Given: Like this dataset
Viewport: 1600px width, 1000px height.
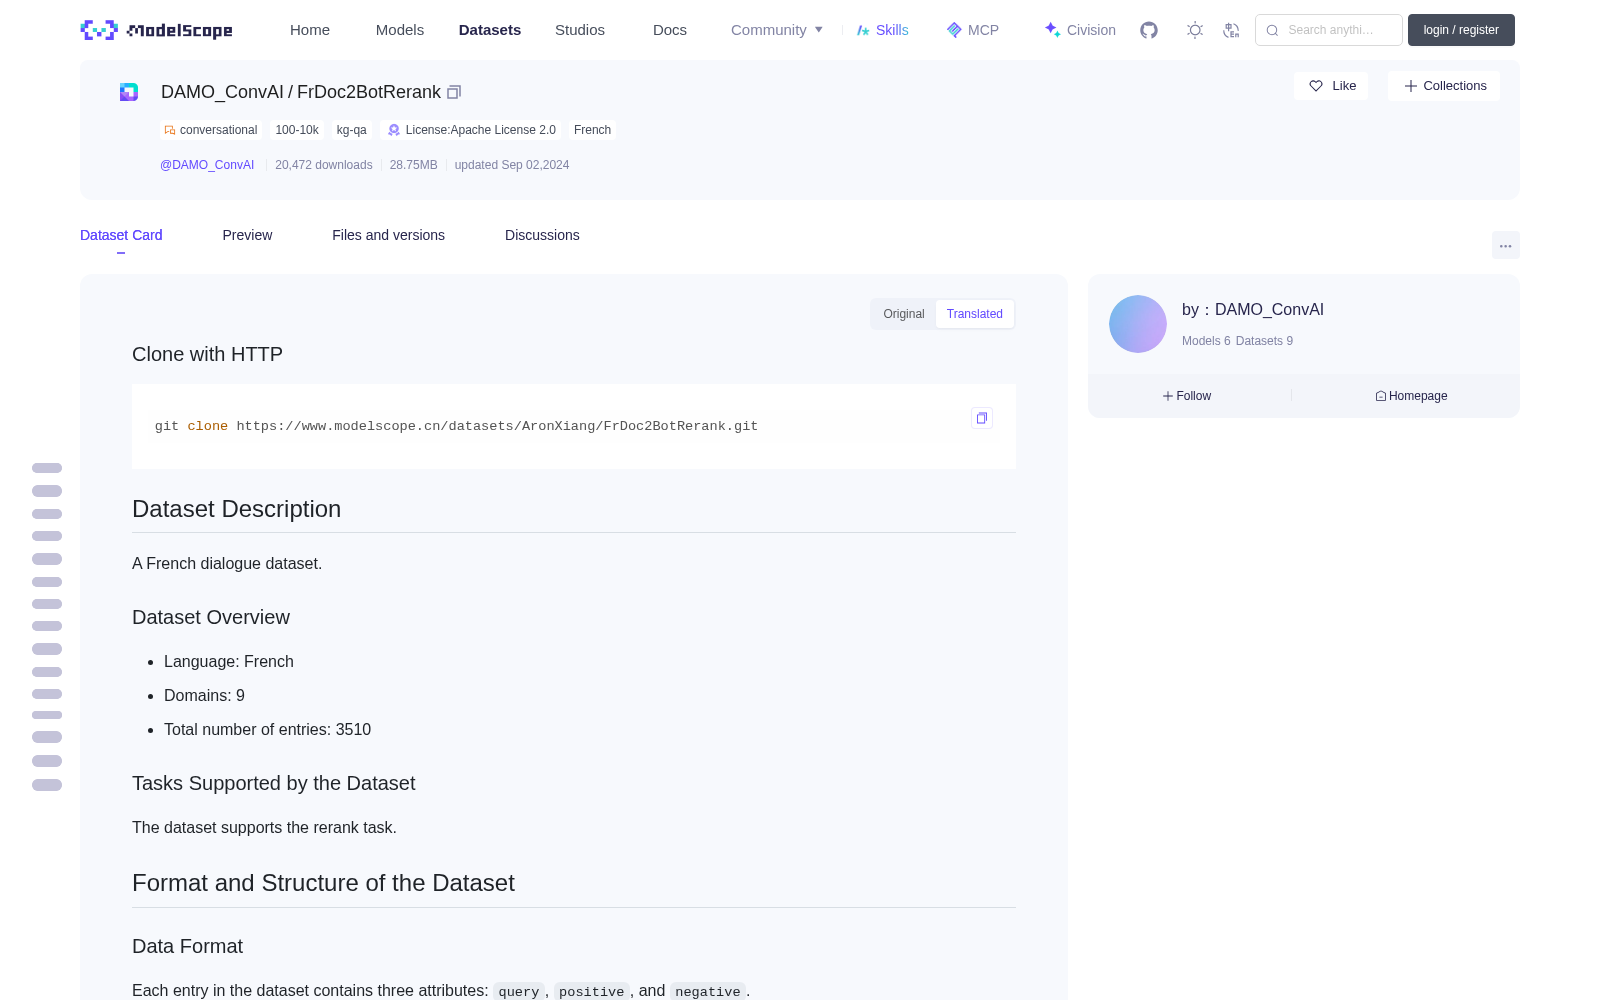Looking at the screenshot, I should [1331, 86].
